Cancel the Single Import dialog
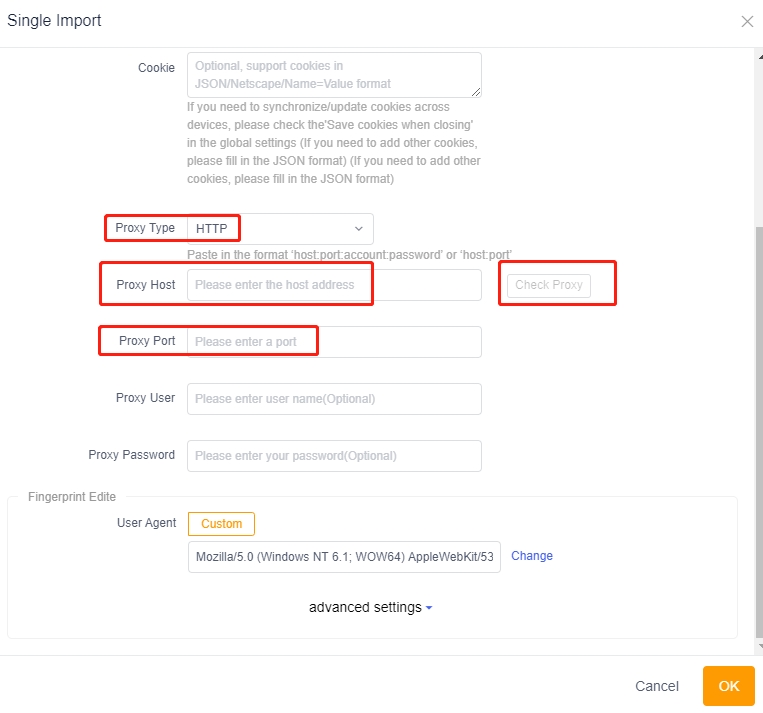The image size is (763, 713). (657, 686)
